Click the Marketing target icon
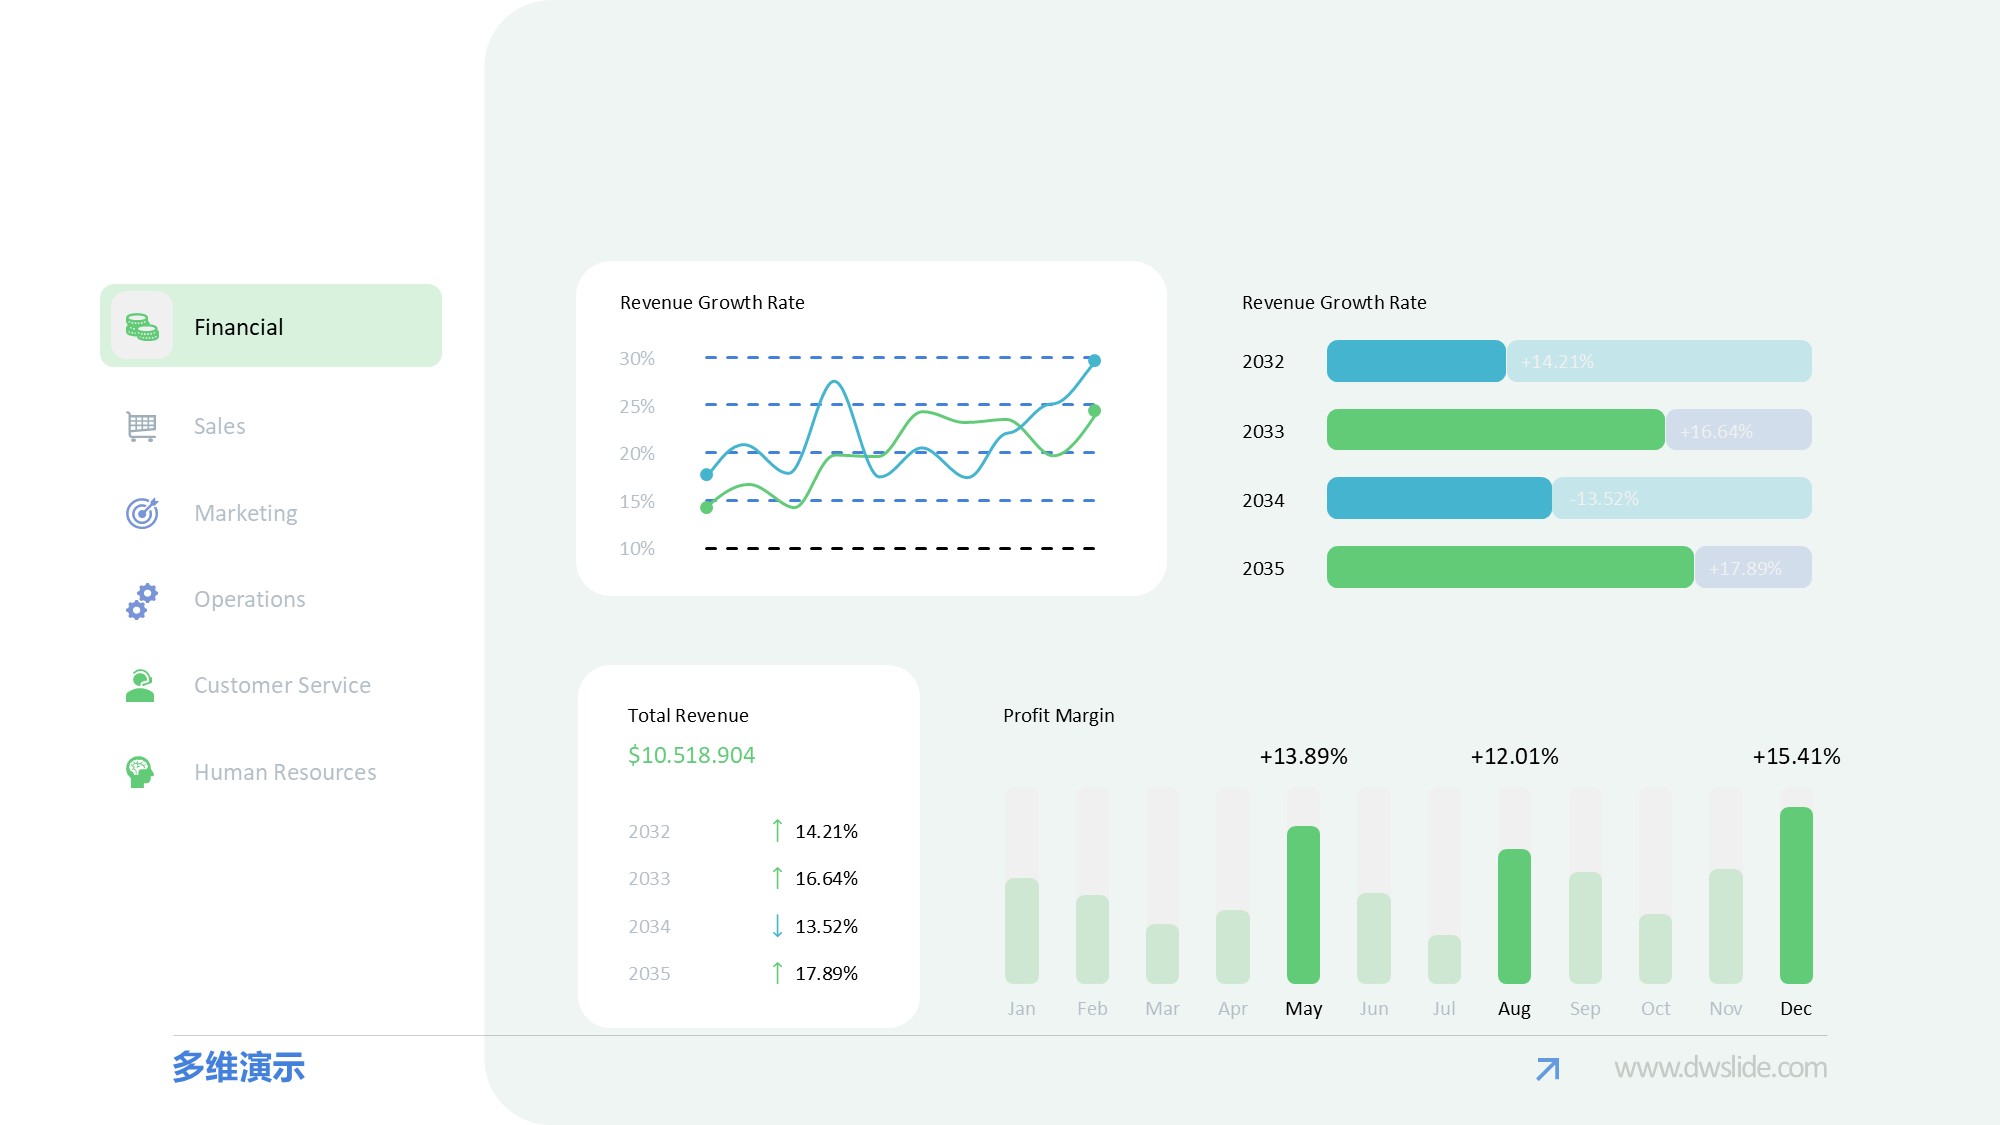This screenshot has height=1125, width=2000. pyautogui.click(x=142, y=513)
